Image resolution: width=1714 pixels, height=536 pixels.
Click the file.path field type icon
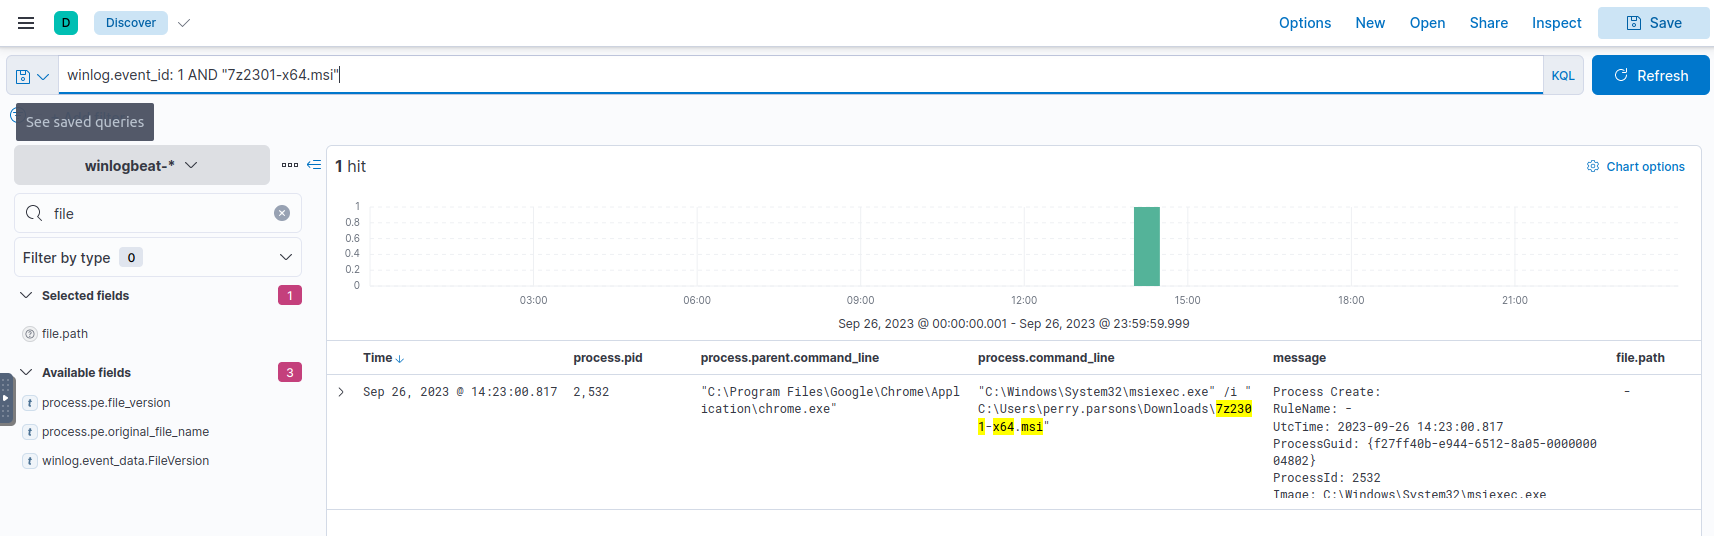(x=30, y=334)
